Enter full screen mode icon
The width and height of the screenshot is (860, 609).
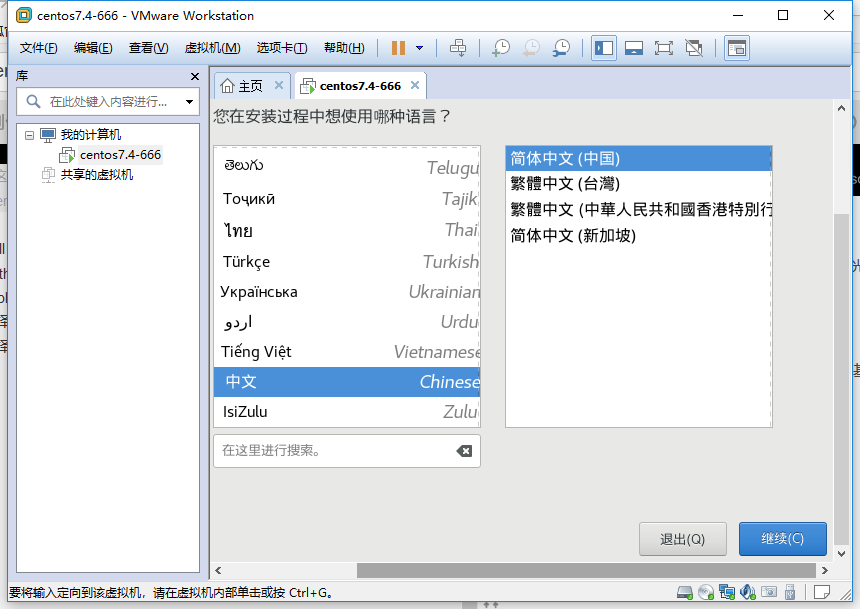[664, 48]
